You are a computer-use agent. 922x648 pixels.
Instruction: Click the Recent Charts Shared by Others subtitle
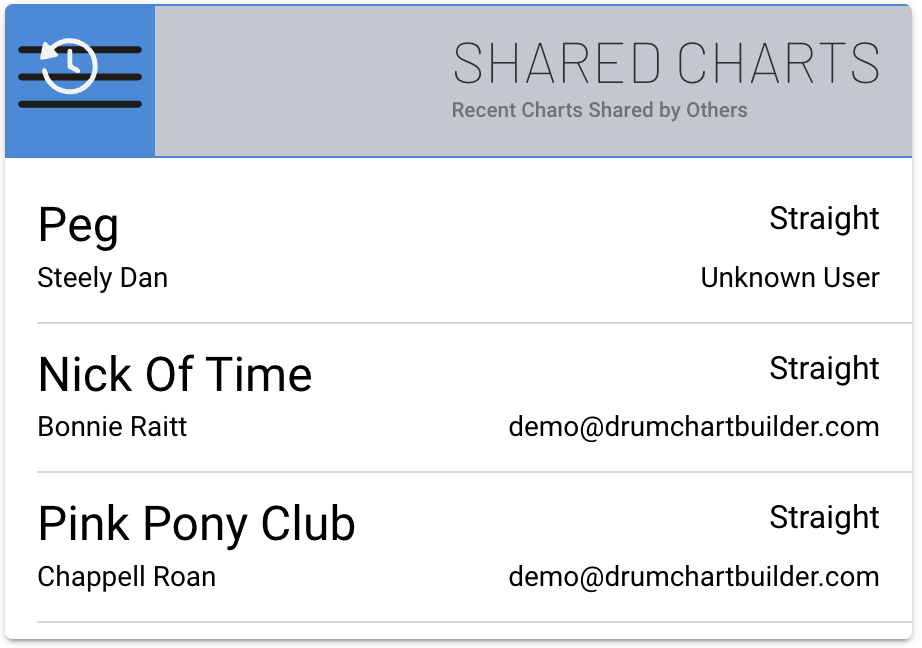(x=599, y=110)
